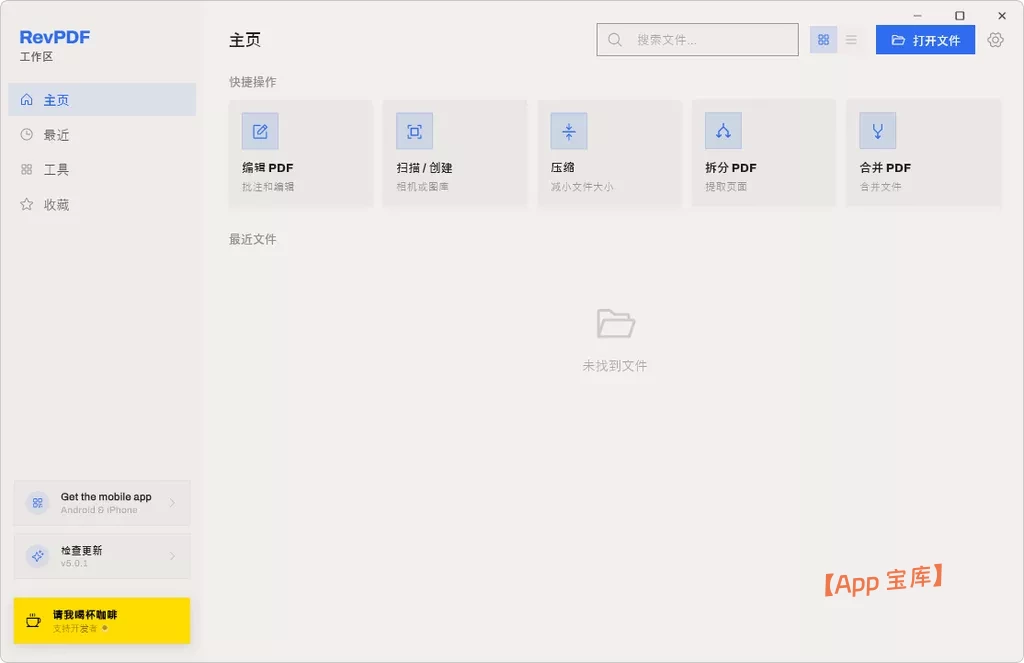Click the 压缩 card title

click(562, 168)
